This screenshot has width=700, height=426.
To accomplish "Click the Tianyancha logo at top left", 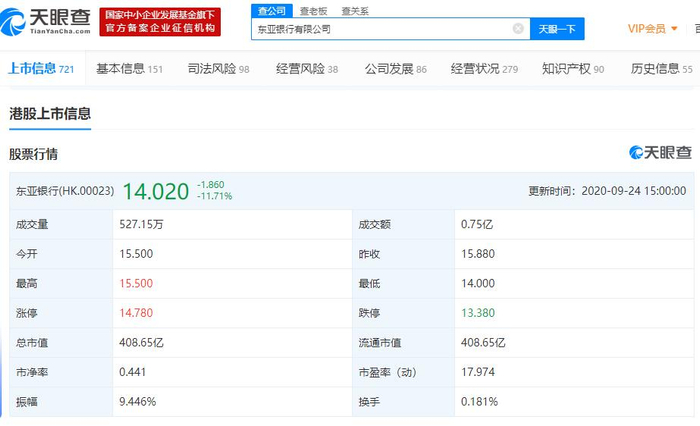I will pyautogui.click(x=48, y=19).
